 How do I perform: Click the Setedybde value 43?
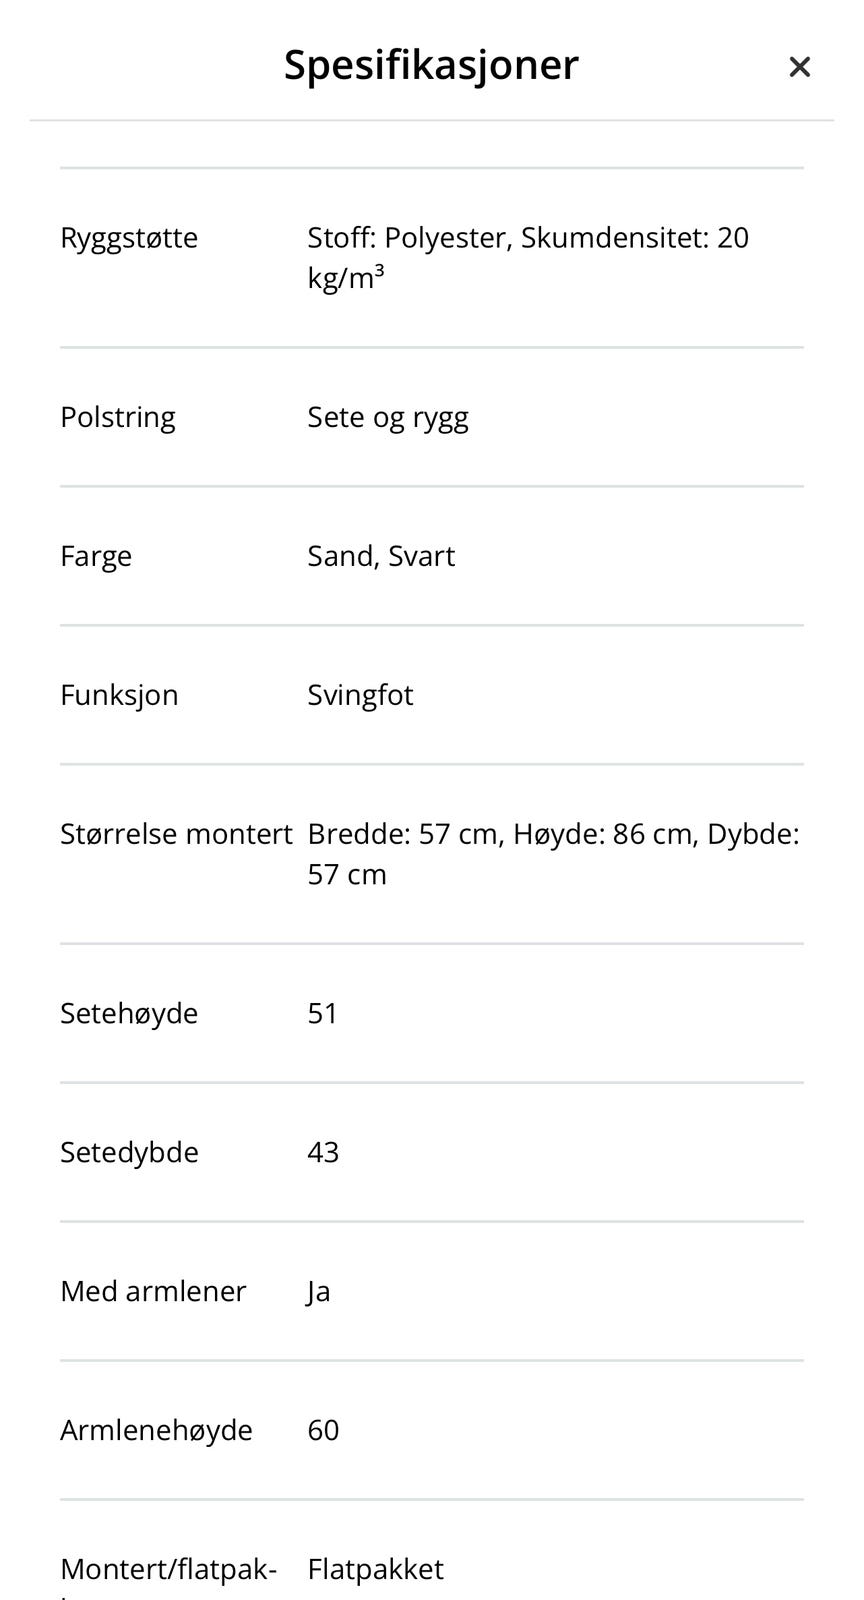(x=323, y=1152)
